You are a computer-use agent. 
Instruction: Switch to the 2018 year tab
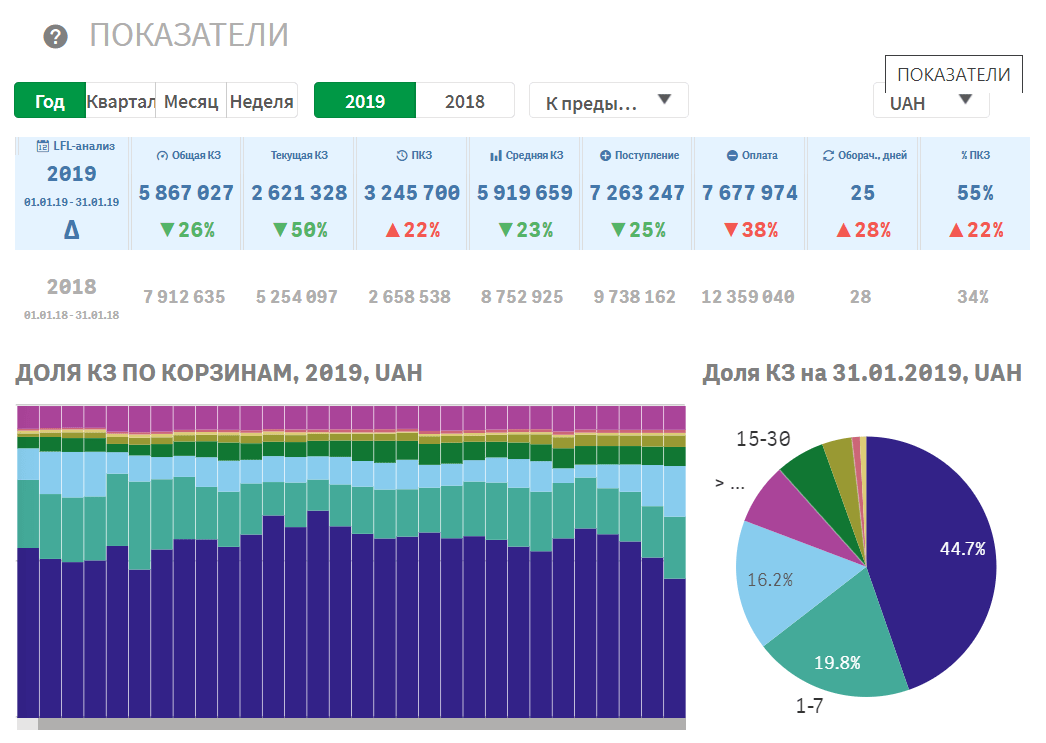(x=464, y=101)
